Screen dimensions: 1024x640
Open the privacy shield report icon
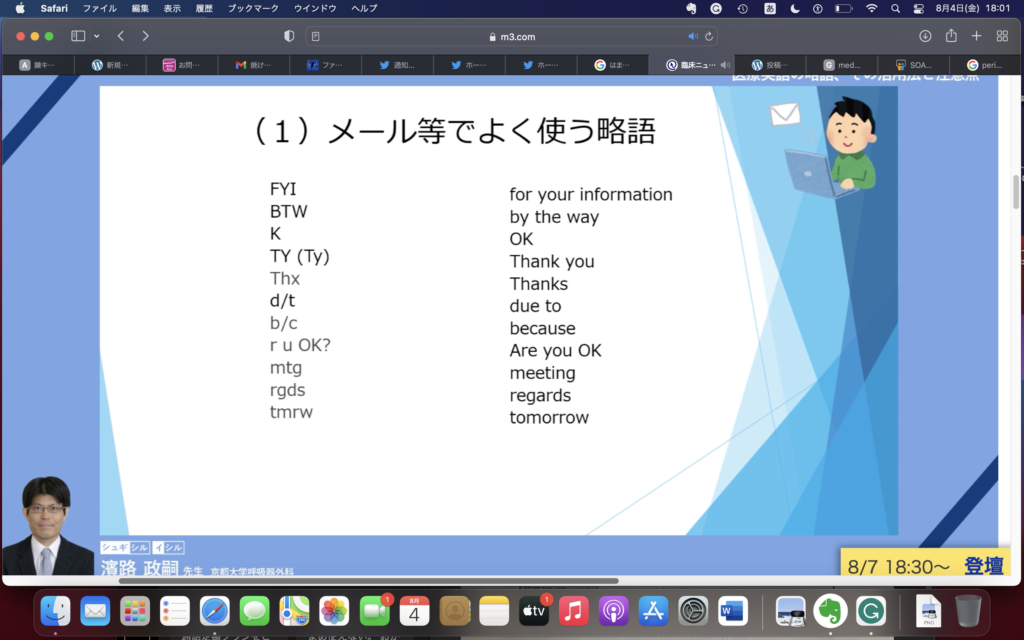point(289,36)
